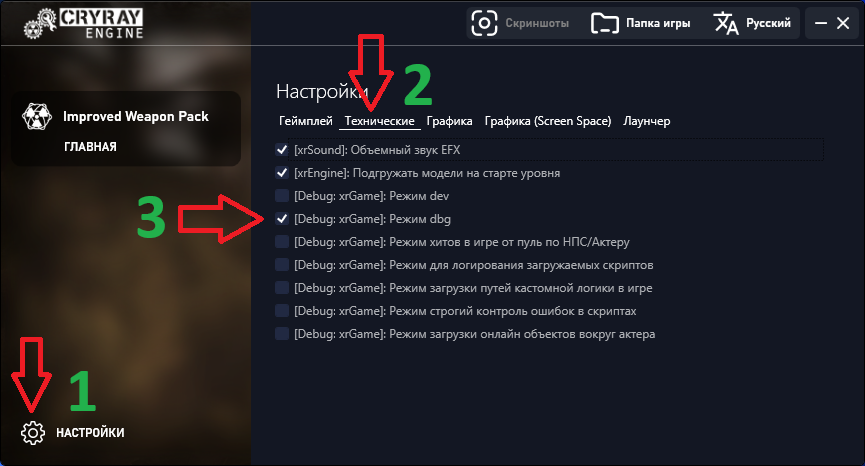This screenshot has width=865, height=466.
Task: Click the CryRay Engine logo
Action: pos(84,24)
